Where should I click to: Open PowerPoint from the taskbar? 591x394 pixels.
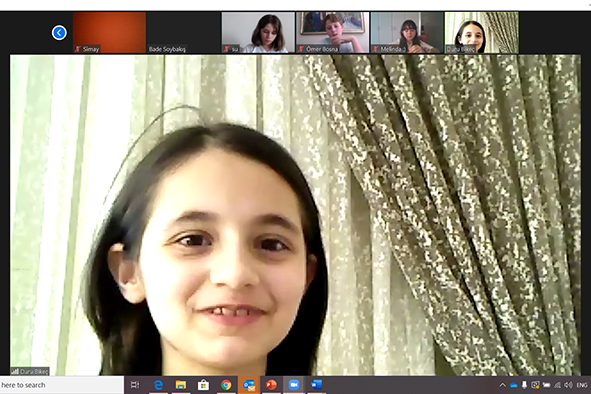click(x=271, y=385)
